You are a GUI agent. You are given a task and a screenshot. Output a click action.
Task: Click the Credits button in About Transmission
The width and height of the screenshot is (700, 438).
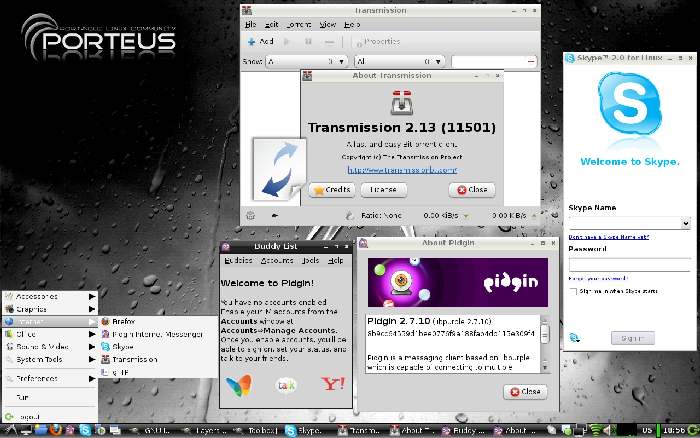click(x=331, y=189)
